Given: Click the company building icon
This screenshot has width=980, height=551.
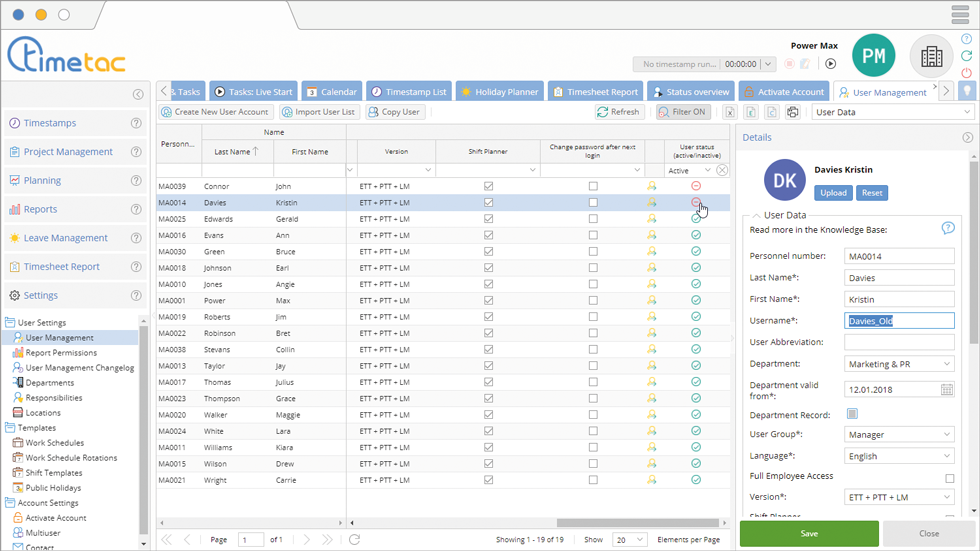Looking at the screenshot, I should (x=931, y=57).
